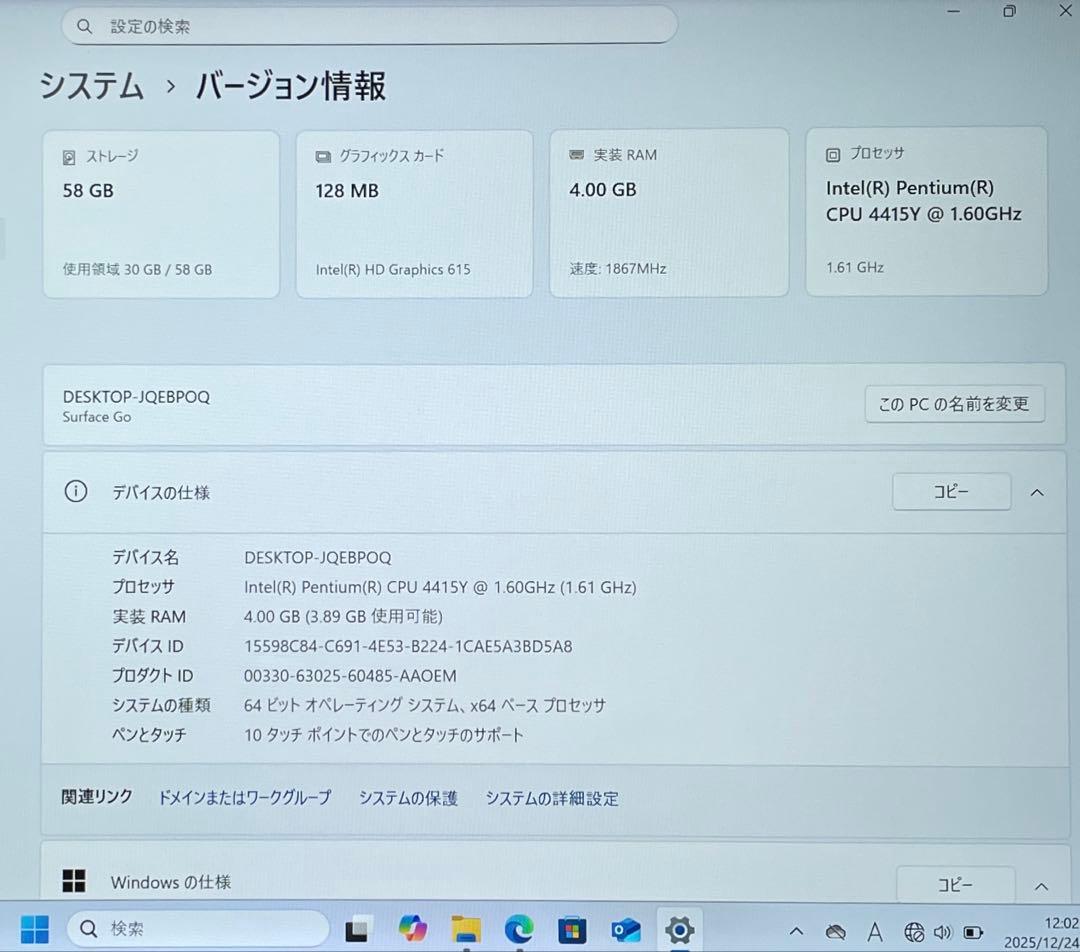The height and width of the screenshot is (952, 1080).
Task: Check battery status in the system tray
Action: pos(970,929)
